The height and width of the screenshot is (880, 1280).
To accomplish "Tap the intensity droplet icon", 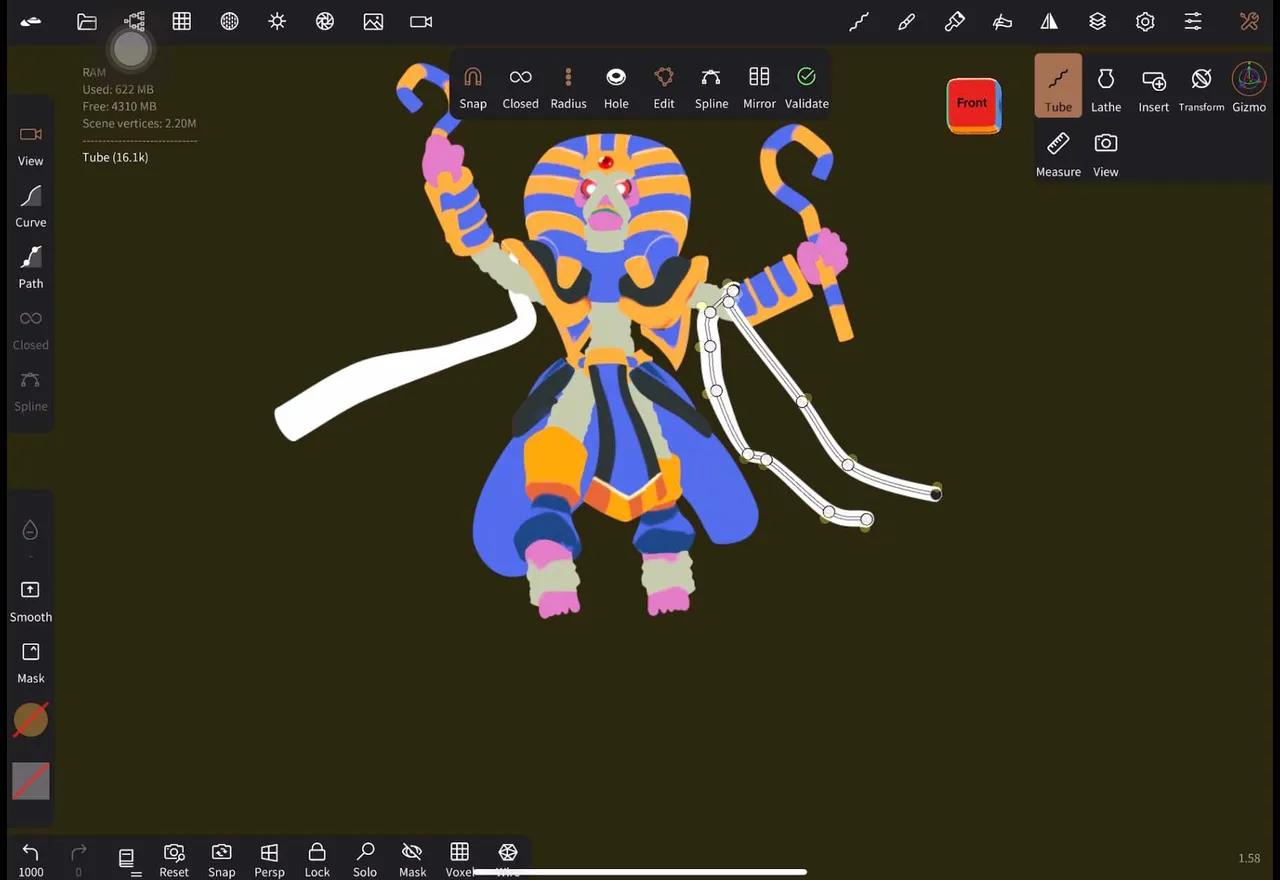I will click(30, 530).
